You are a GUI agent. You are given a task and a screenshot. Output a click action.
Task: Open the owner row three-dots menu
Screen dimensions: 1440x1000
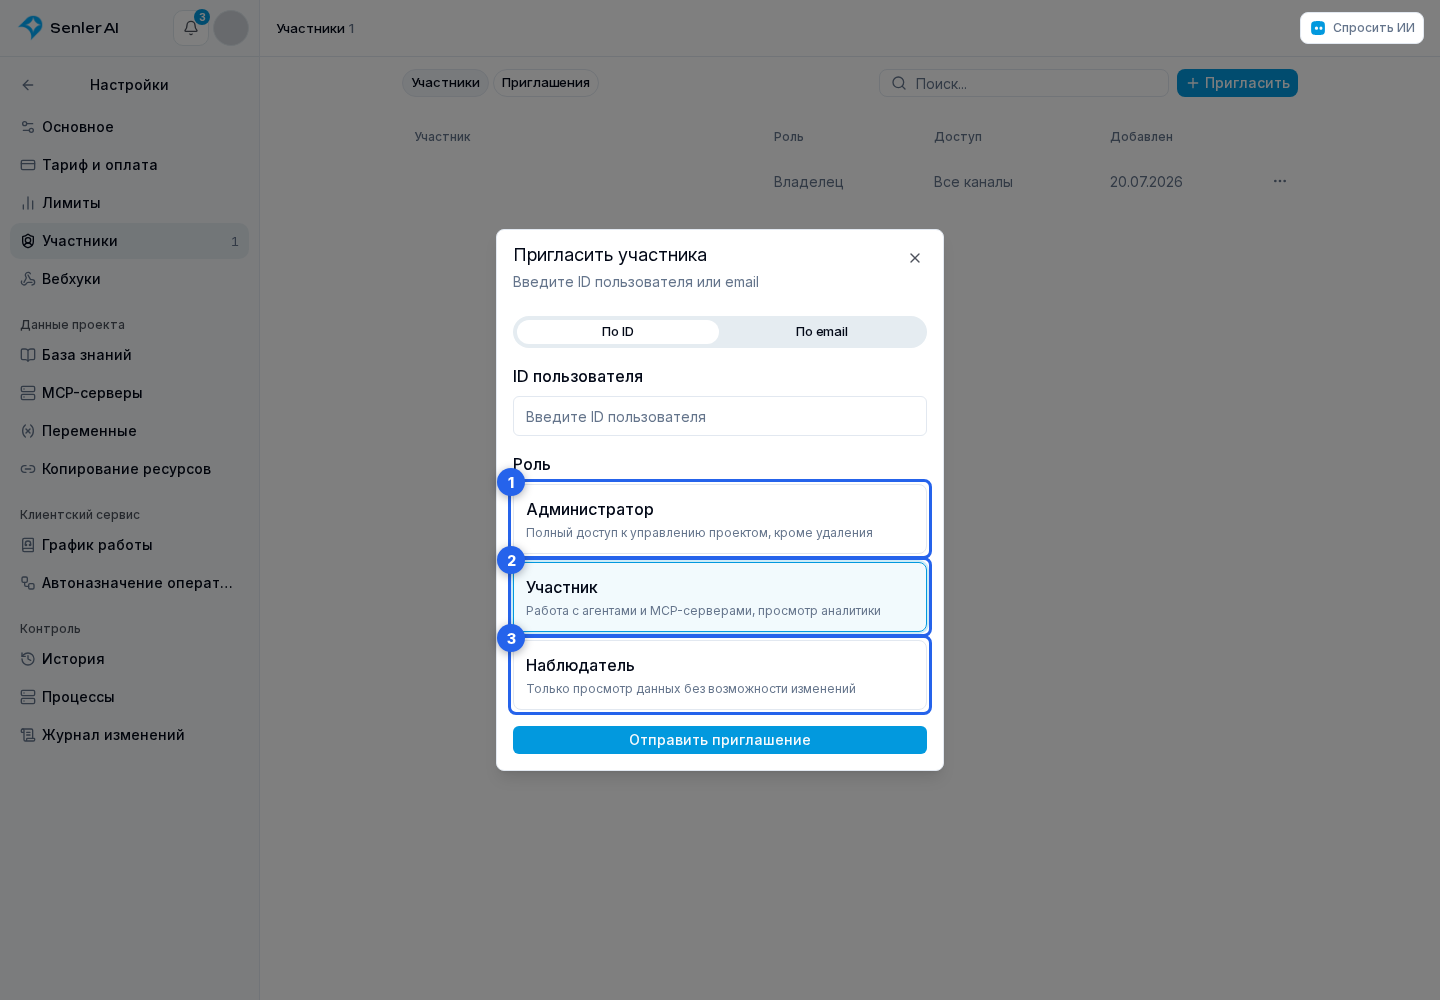1280,181
